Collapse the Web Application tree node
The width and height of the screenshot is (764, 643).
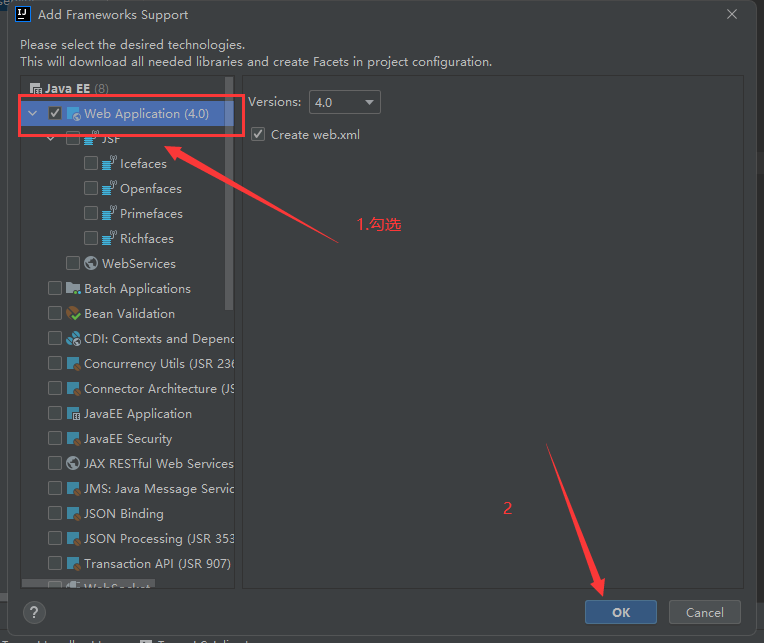pos(33,113)
